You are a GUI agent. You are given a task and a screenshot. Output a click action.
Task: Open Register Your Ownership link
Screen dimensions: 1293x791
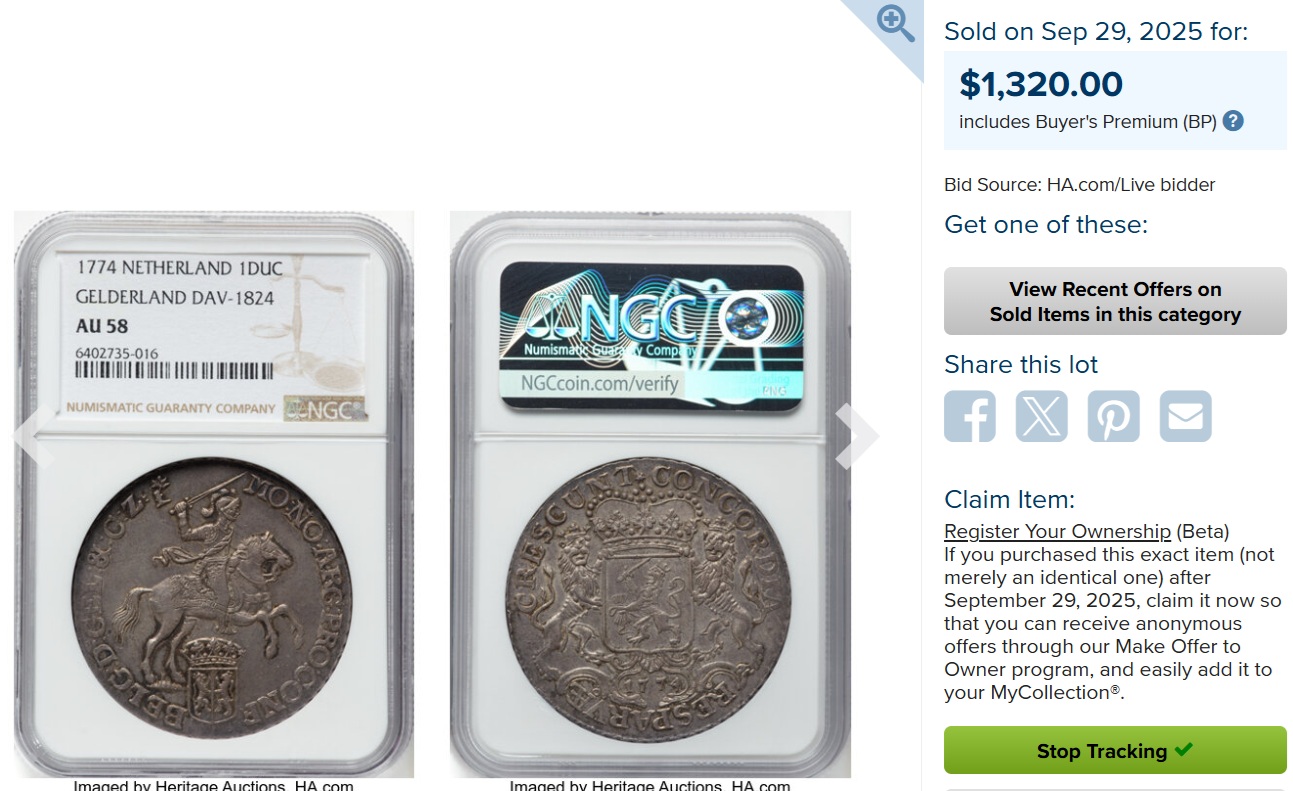coord(1057,531)
